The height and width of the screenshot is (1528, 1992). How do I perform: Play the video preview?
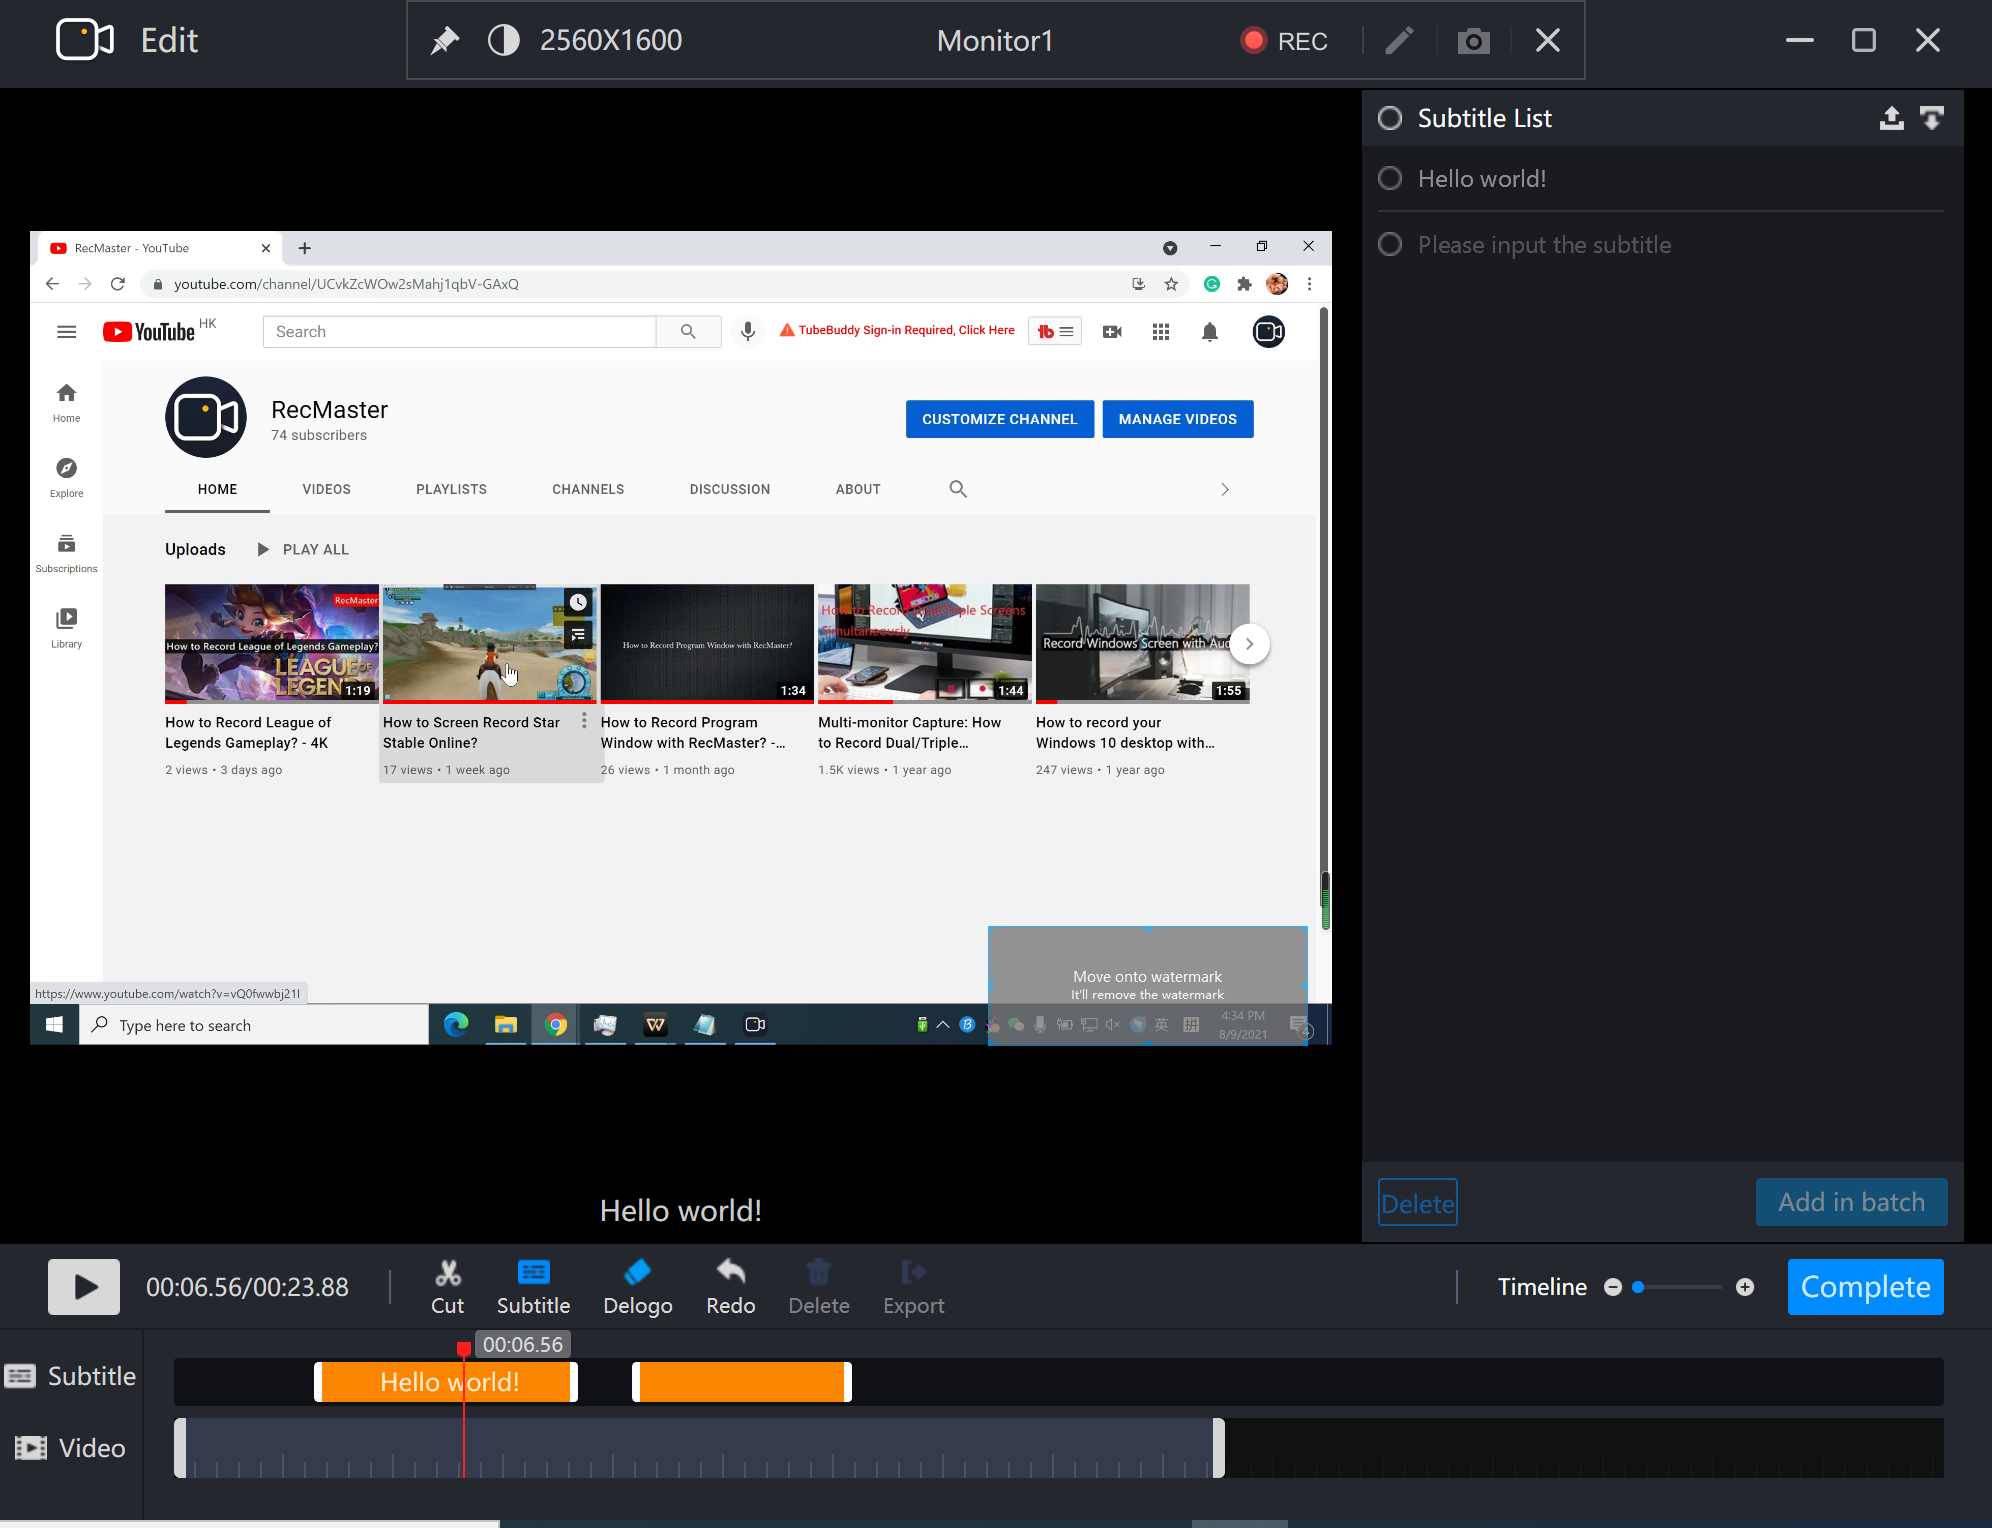[84, 1287]
